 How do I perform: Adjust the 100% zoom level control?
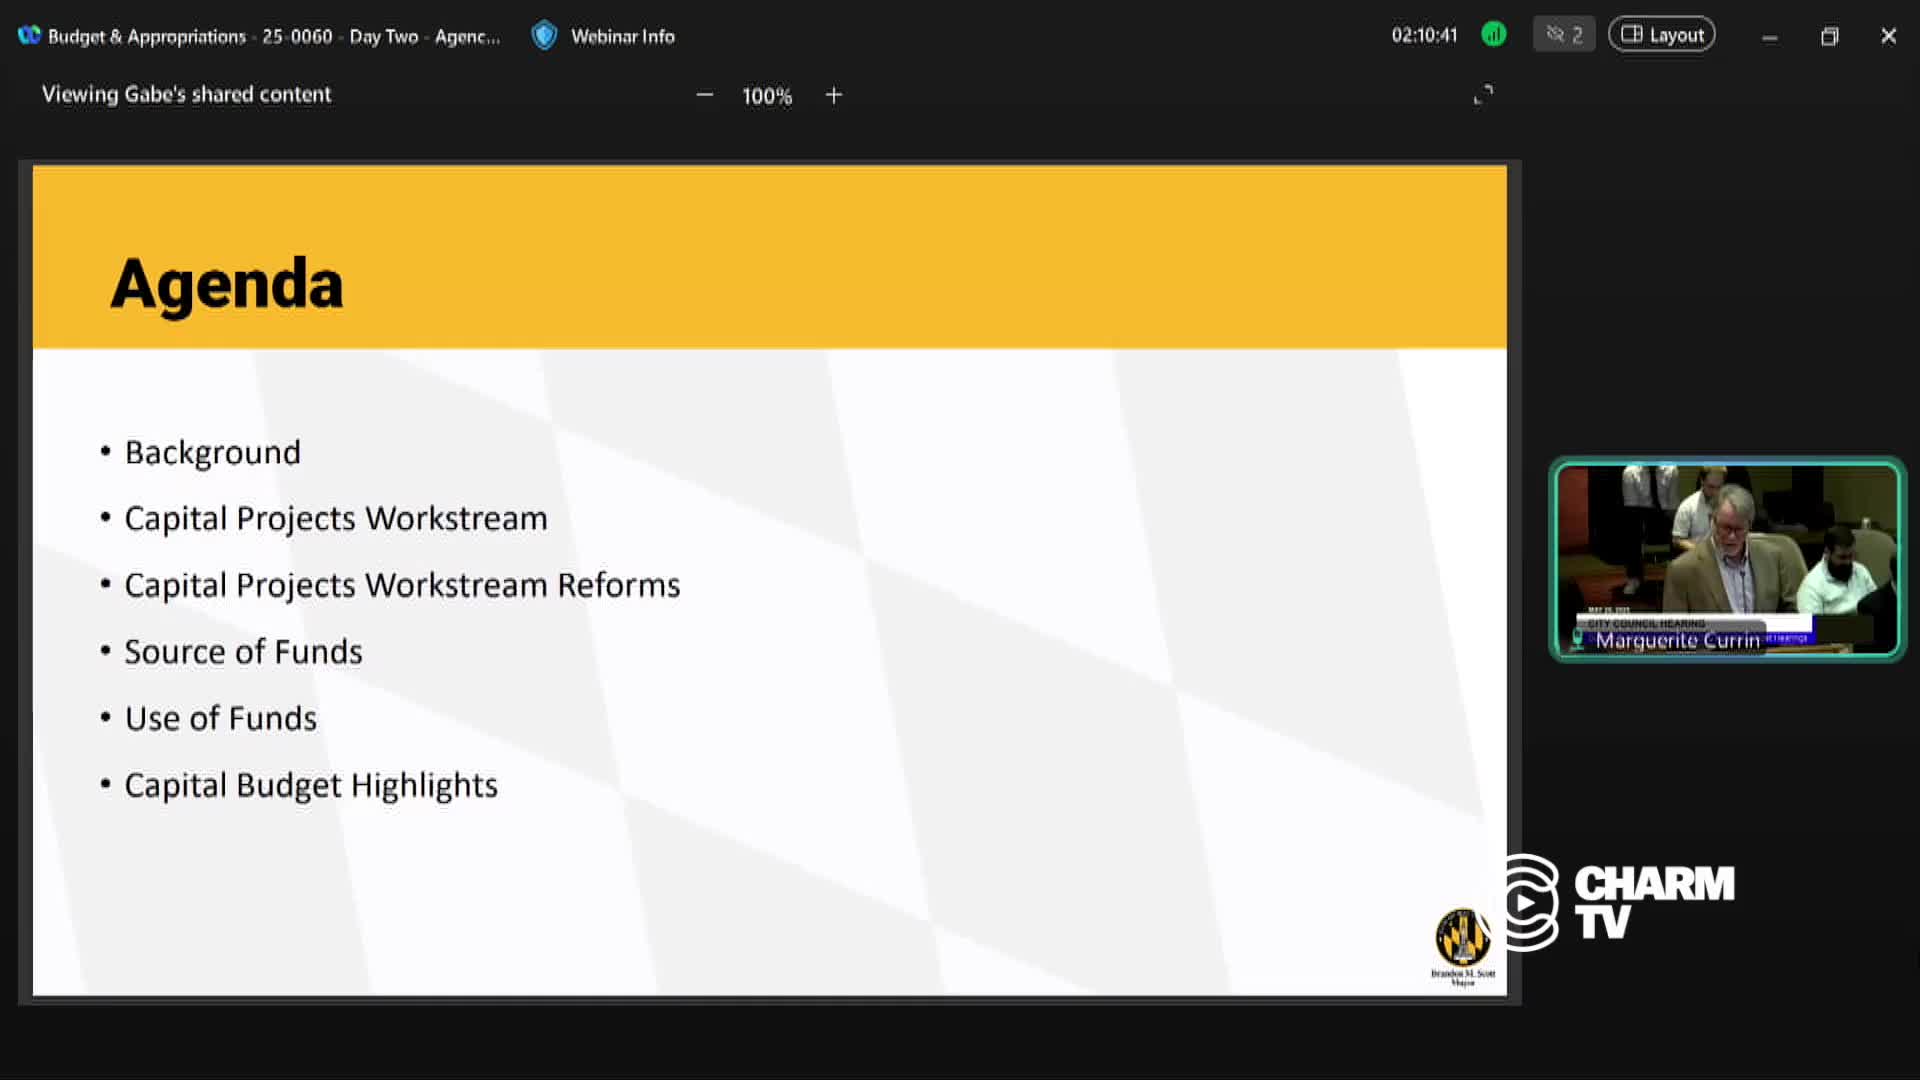[767, 95]
